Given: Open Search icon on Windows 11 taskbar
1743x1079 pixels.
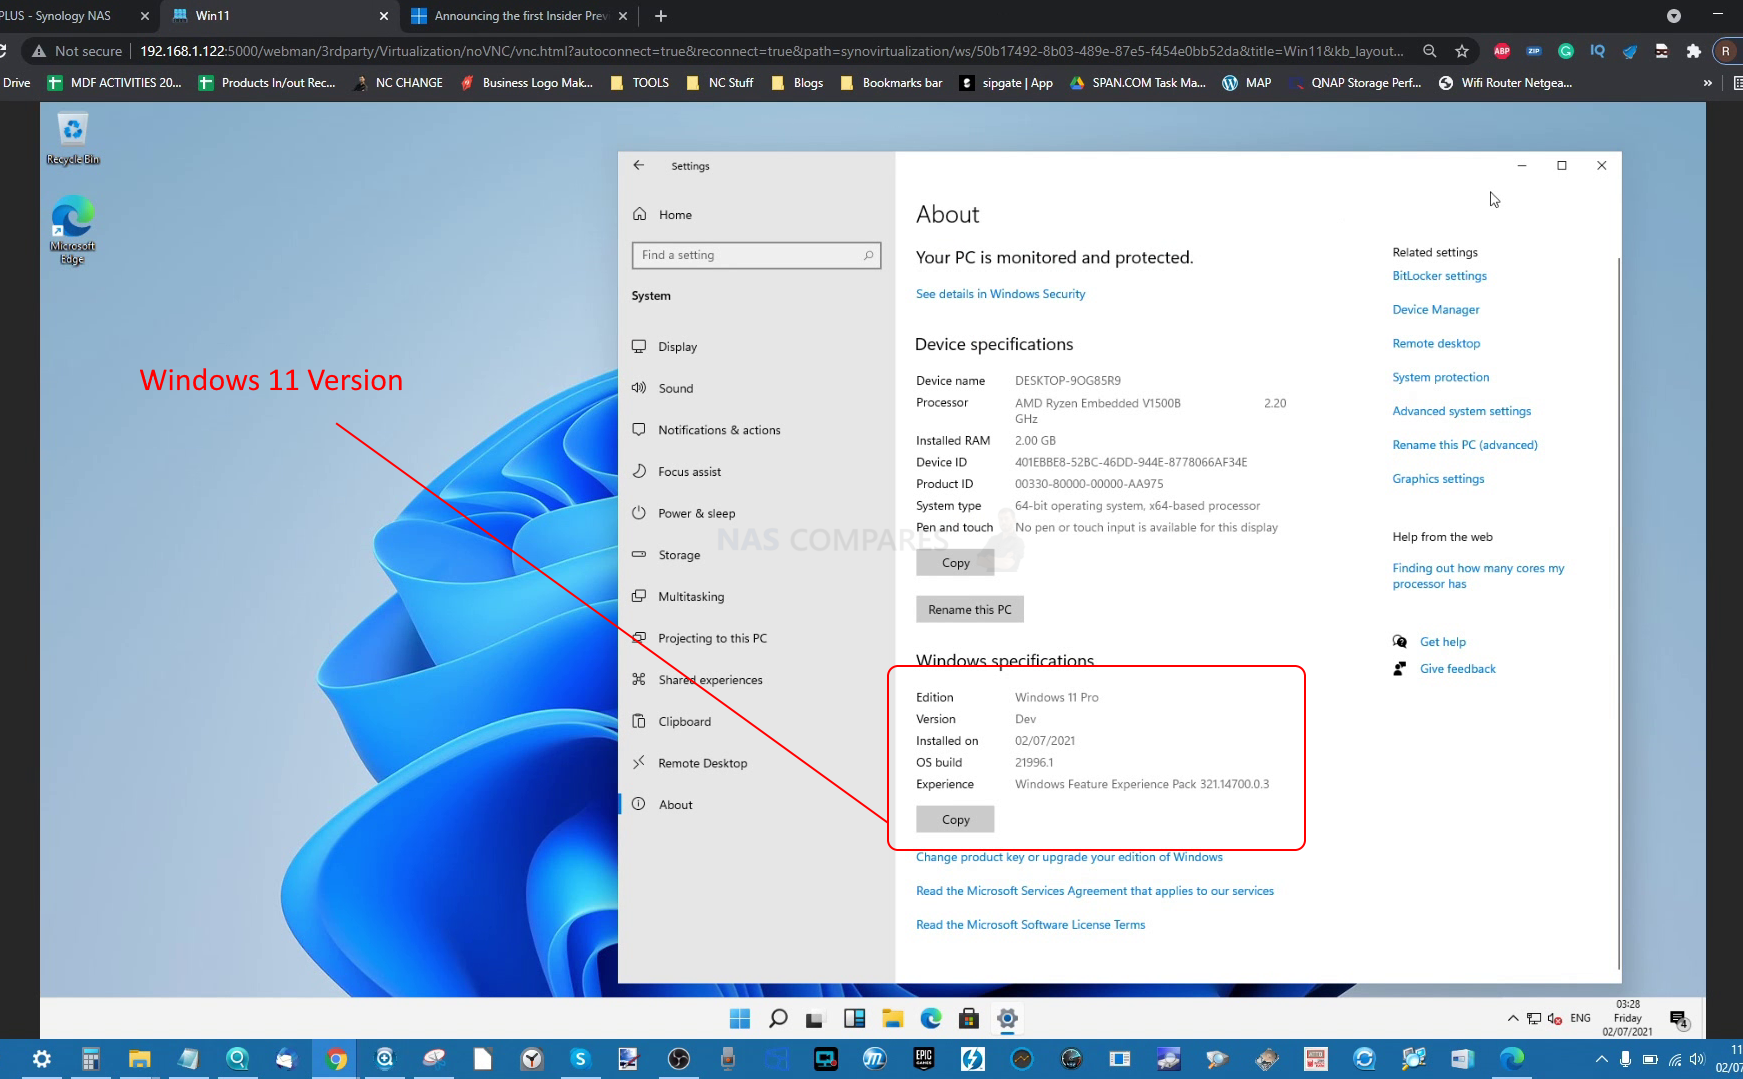Looking at the screenshot, I should [778, 1019].
